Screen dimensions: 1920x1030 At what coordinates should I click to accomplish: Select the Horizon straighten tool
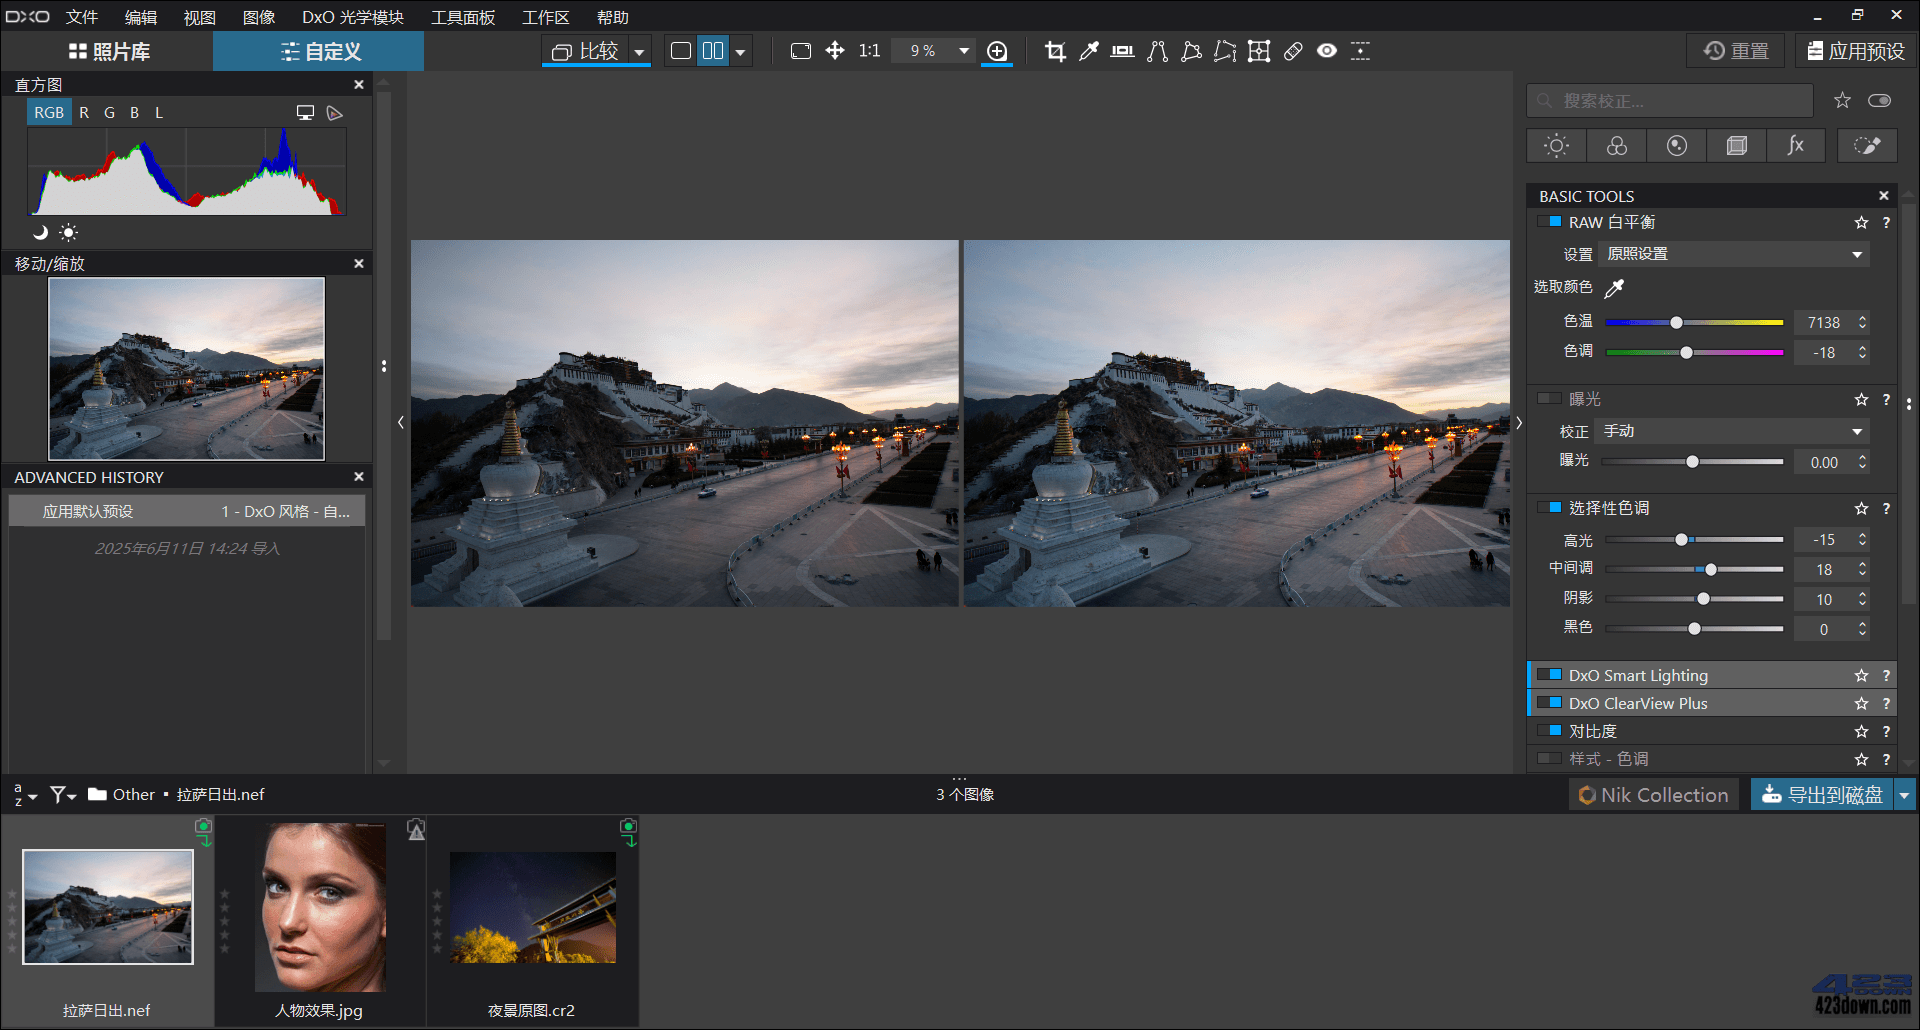tap(1122, 51)
